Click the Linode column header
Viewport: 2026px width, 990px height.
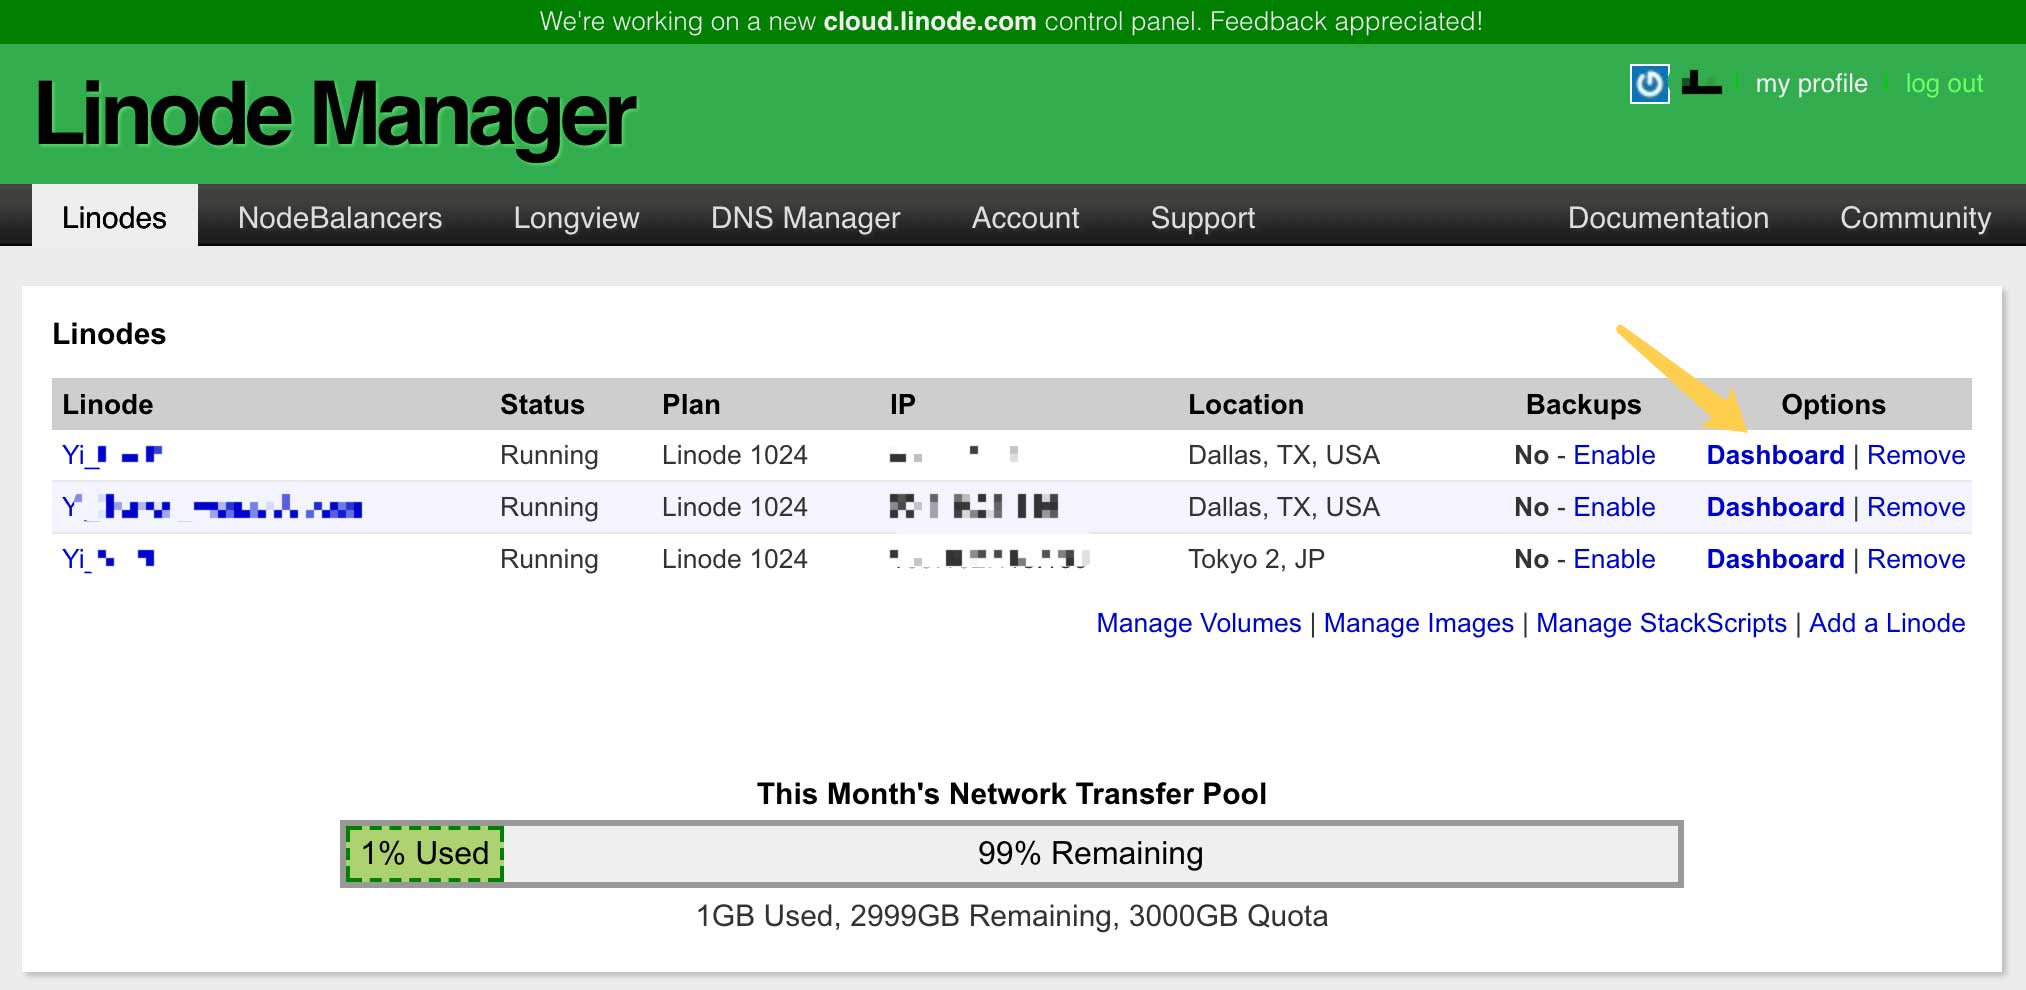[x=108, y=404]
